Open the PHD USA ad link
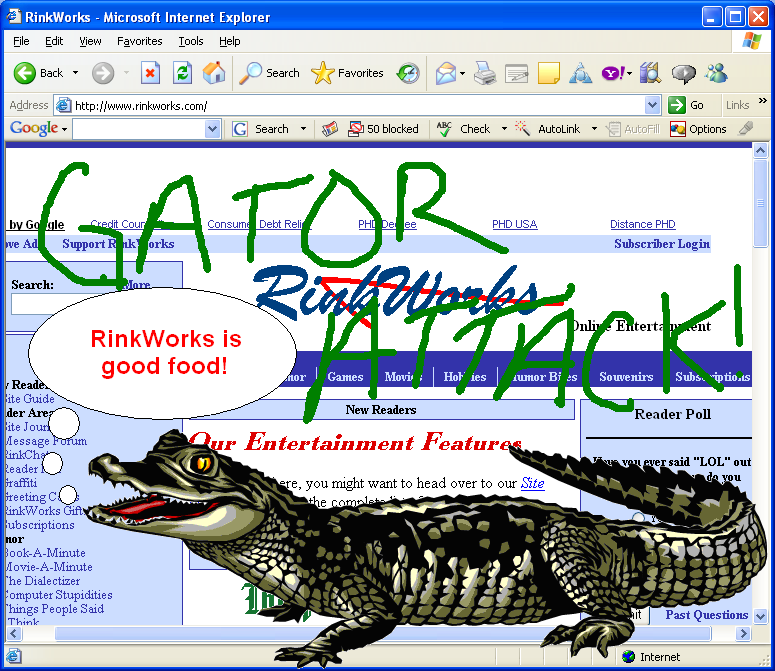The width and height of the screenshot is (775, 671). point(515,224)
